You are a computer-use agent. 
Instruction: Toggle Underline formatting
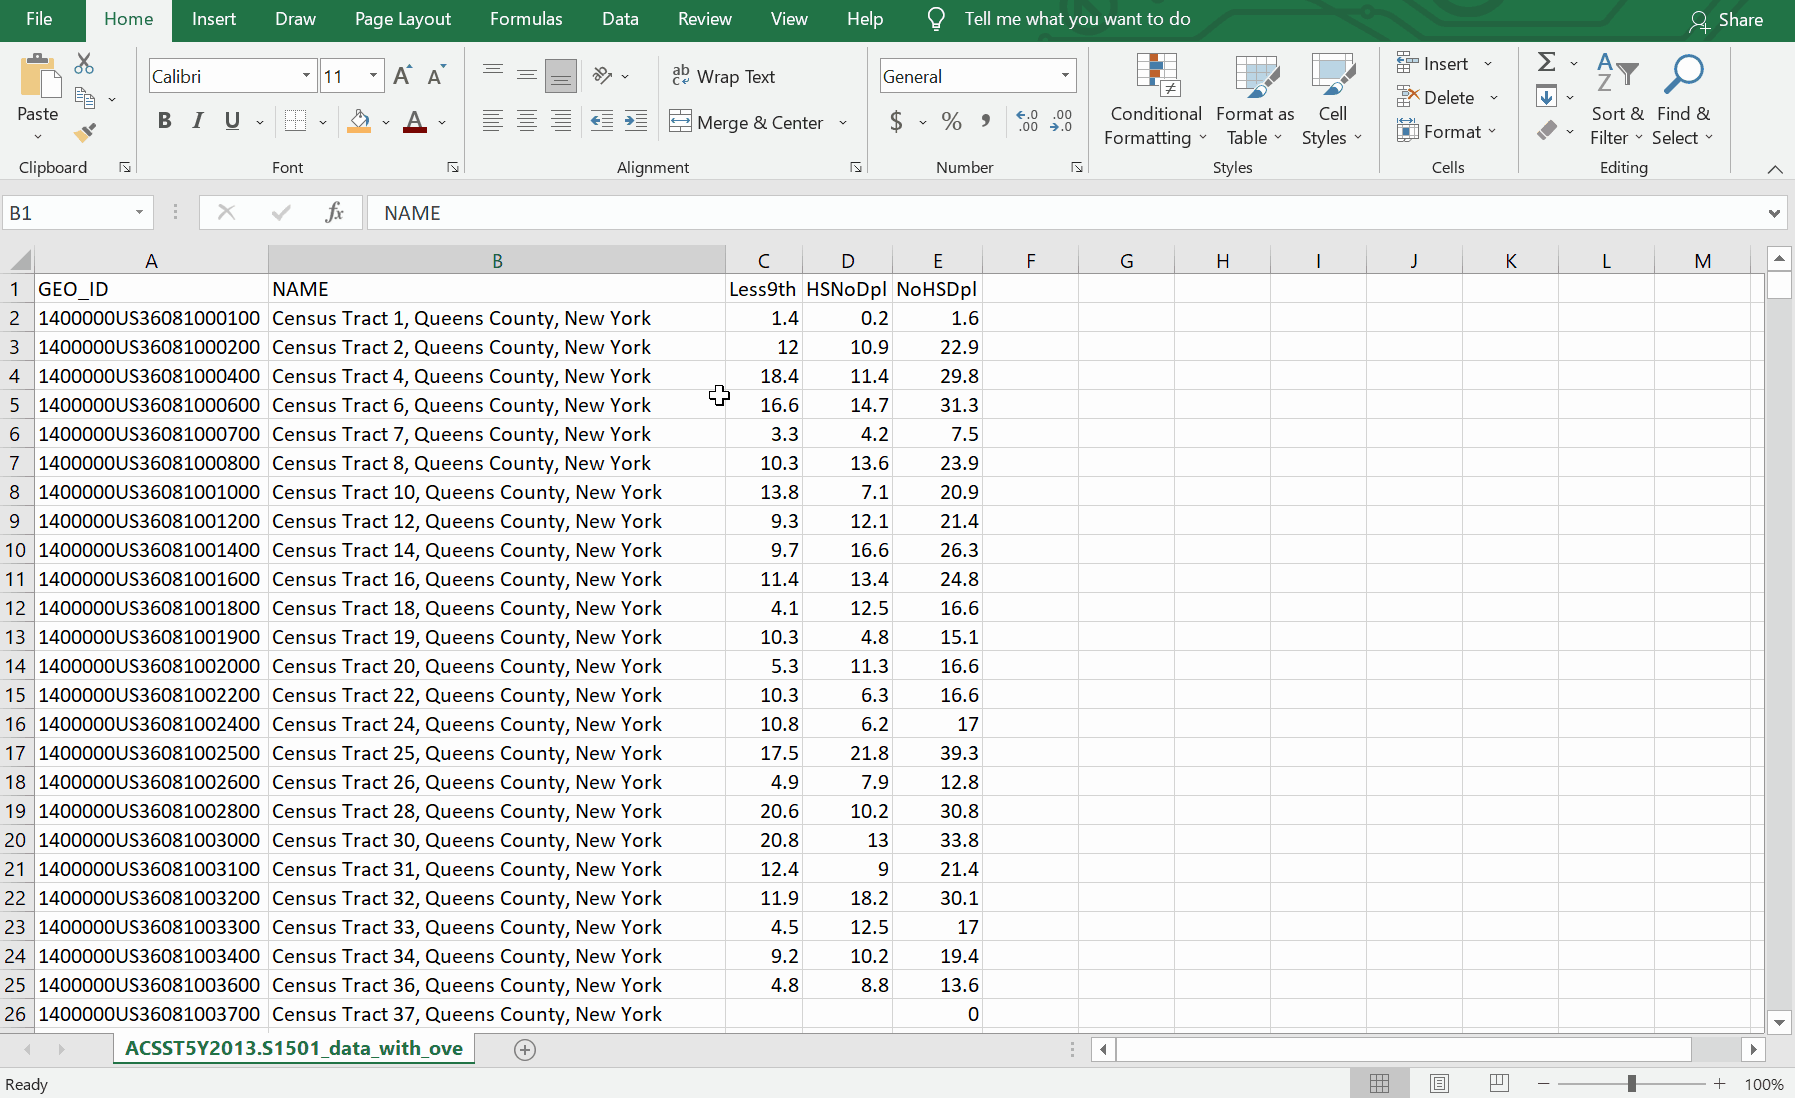point(232,121)
